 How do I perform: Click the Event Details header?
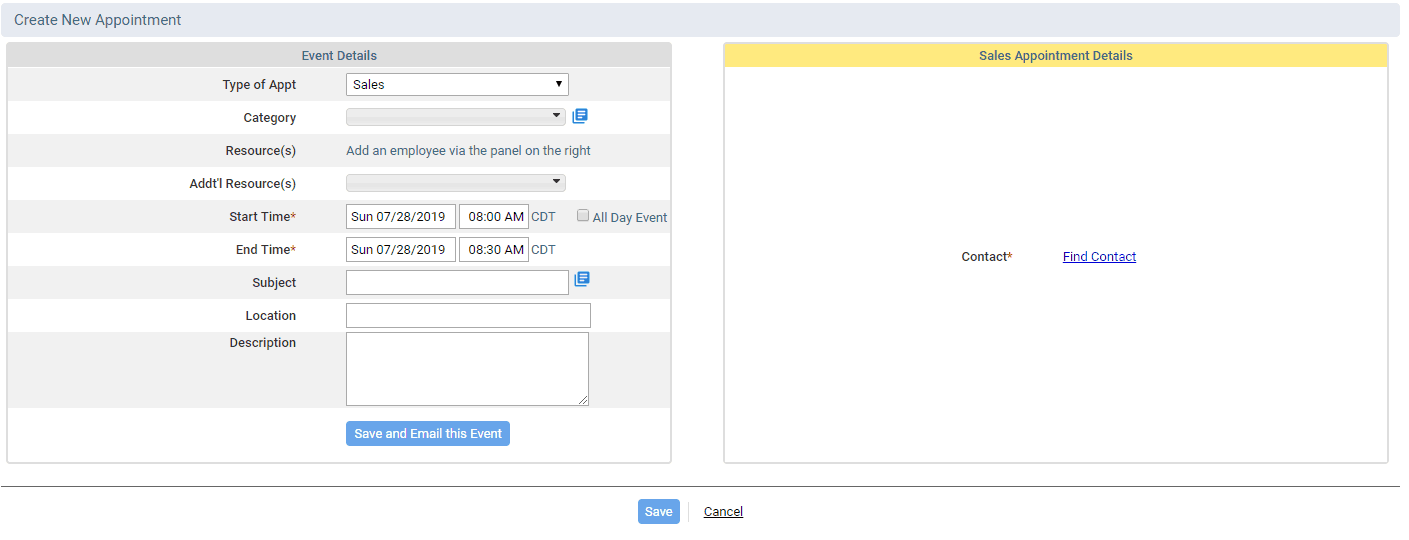[x=339, y=56]
